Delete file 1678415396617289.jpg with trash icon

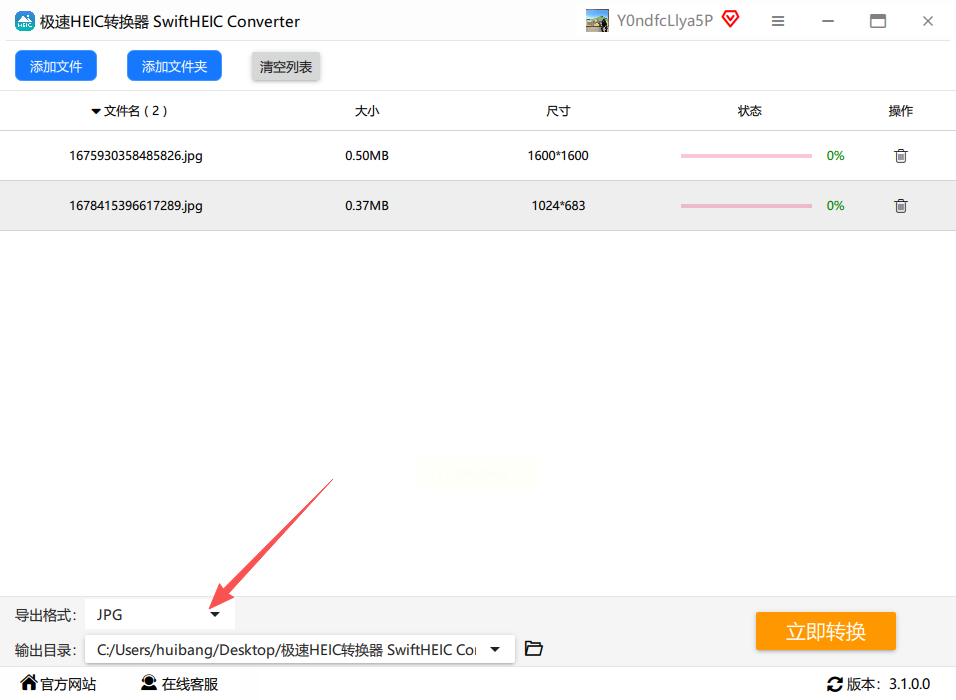click(x=901, y=206)
